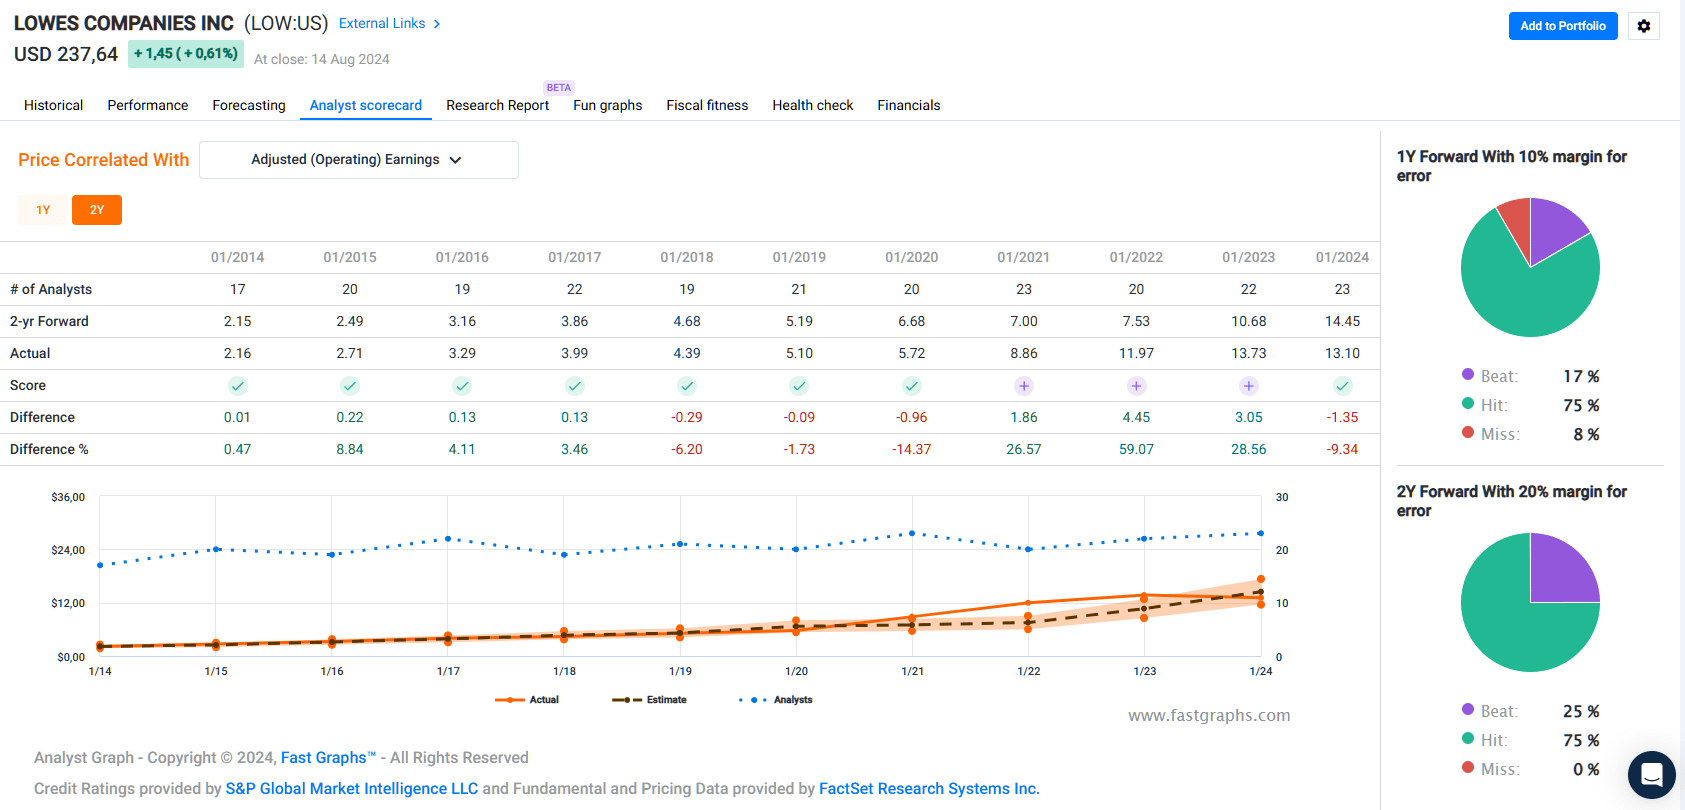Click the 01/2023 beat plus icon
Screen dimensions: 1685x810
(1248, 386)
